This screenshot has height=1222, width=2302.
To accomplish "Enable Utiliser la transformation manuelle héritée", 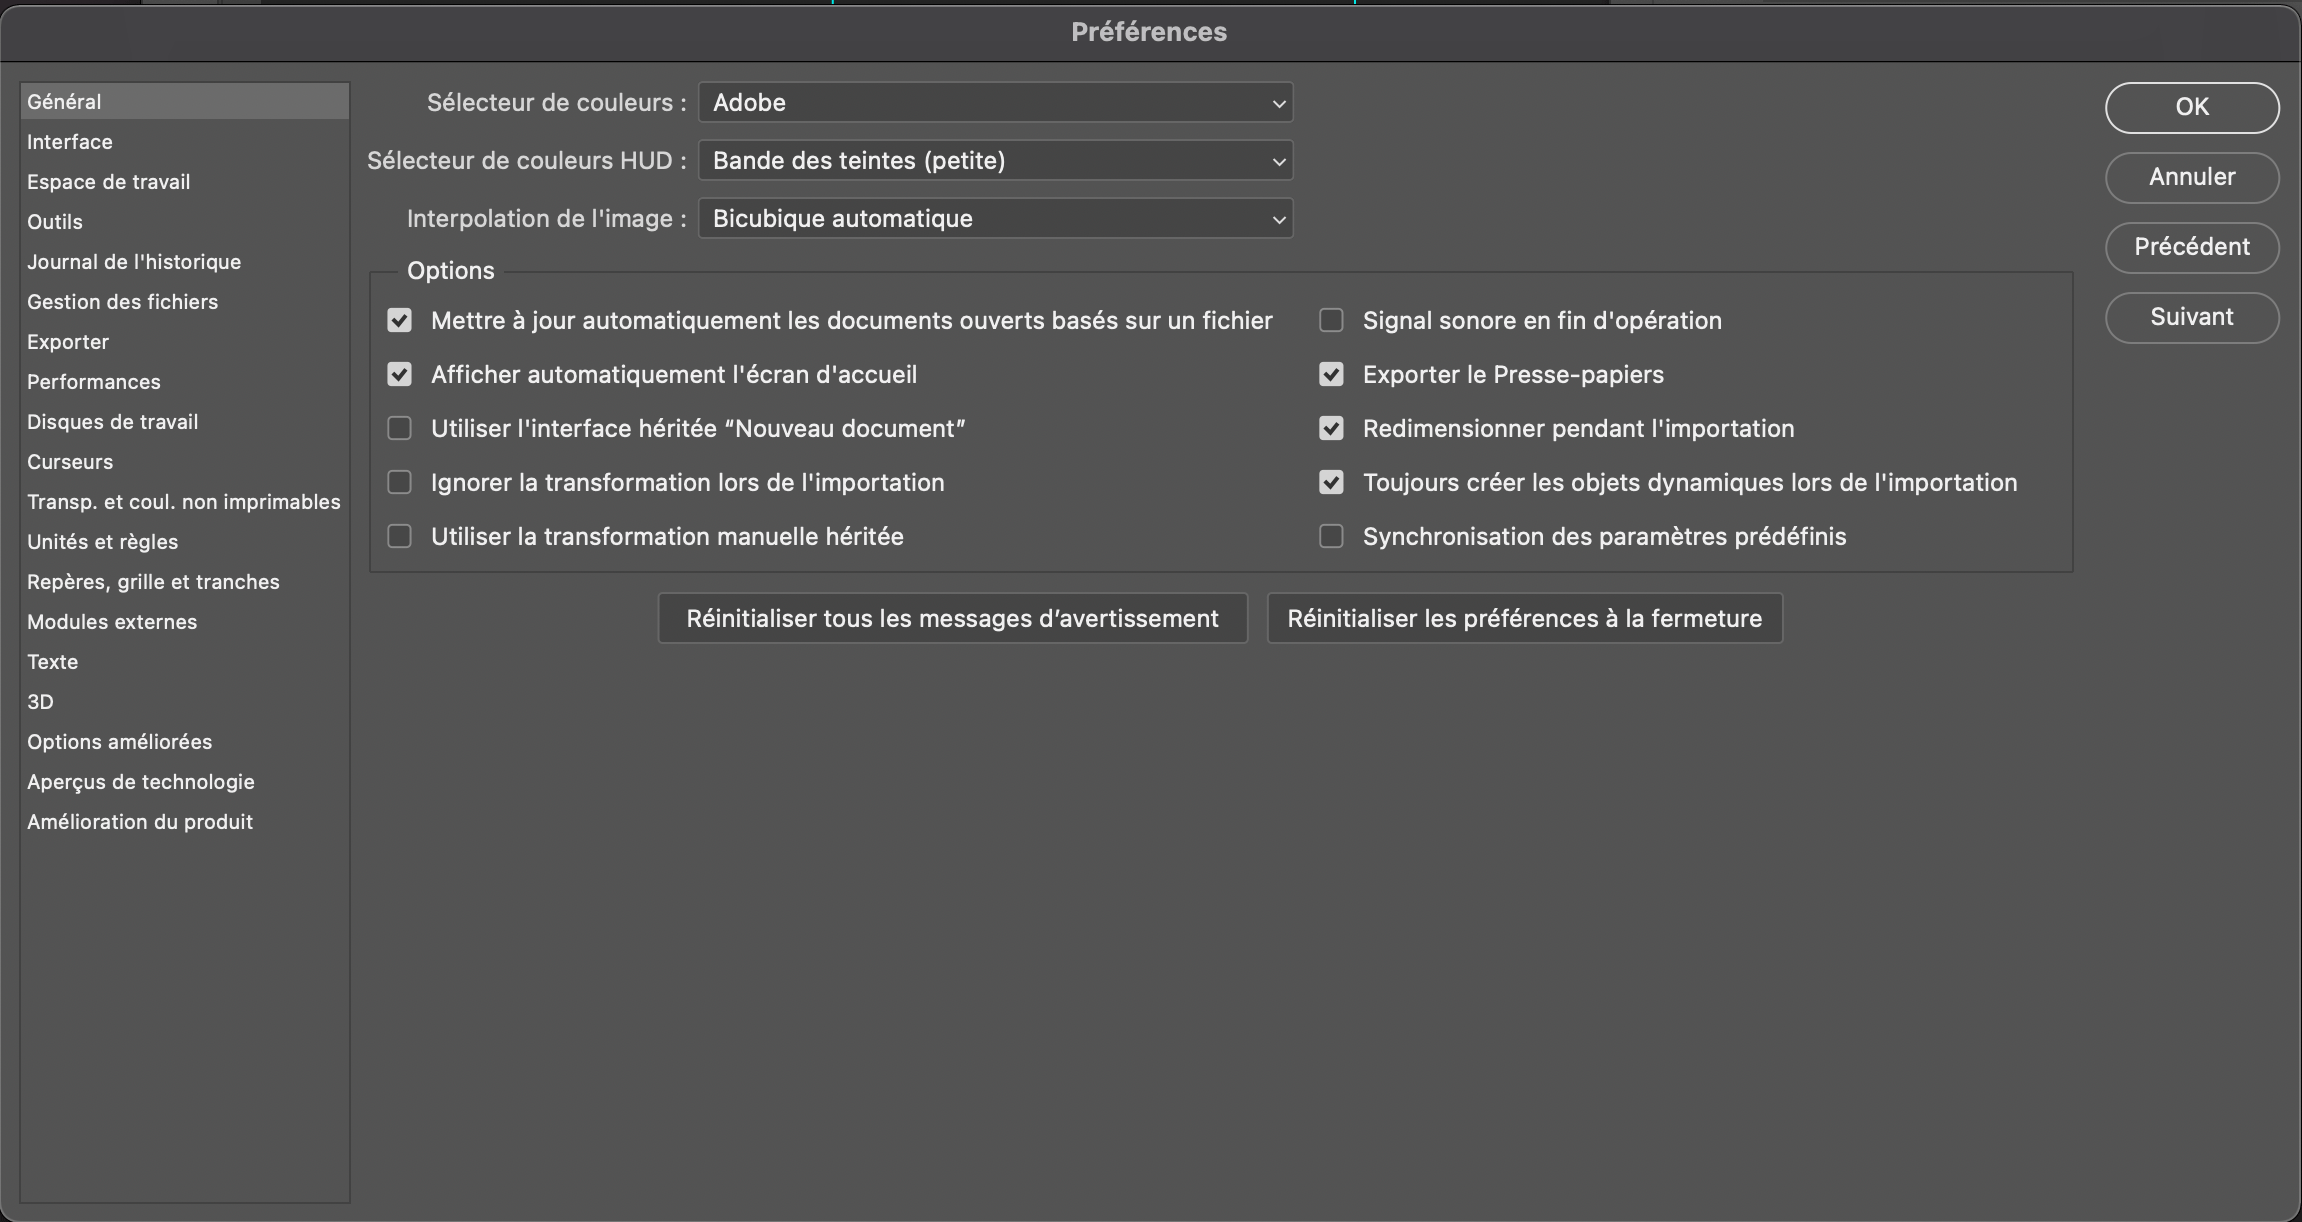I will [400, 536].
